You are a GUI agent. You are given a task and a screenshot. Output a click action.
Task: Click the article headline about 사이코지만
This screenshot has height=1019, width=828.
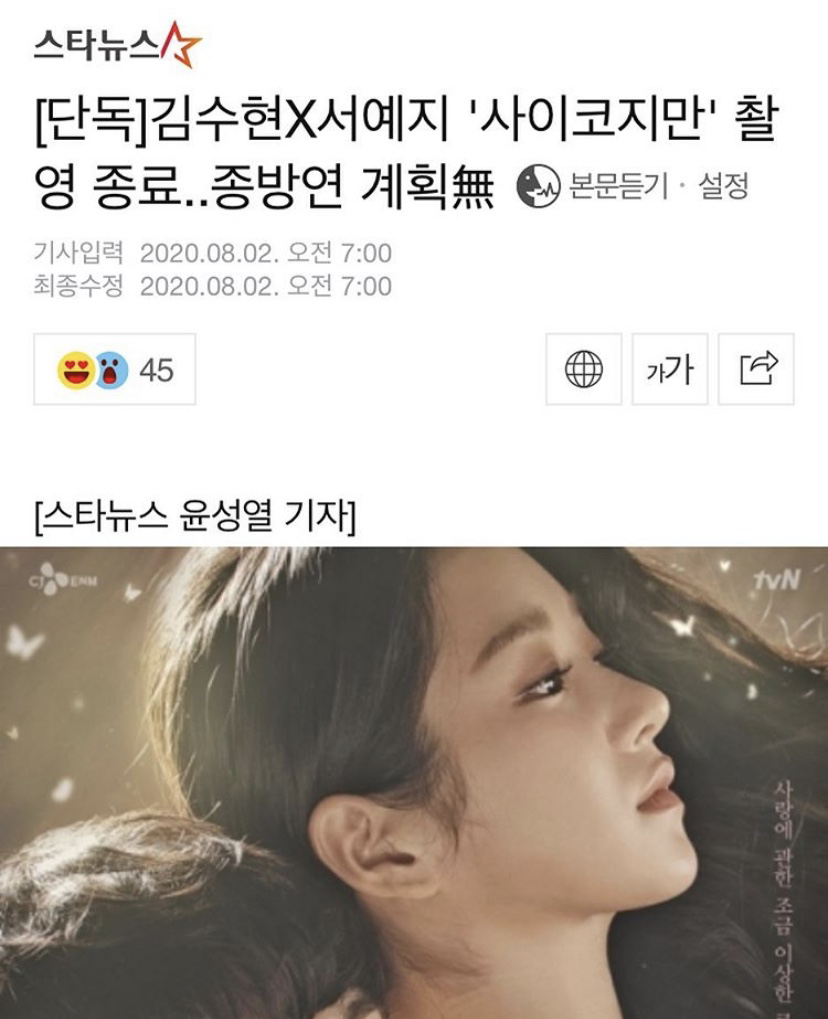coord(404,154)
